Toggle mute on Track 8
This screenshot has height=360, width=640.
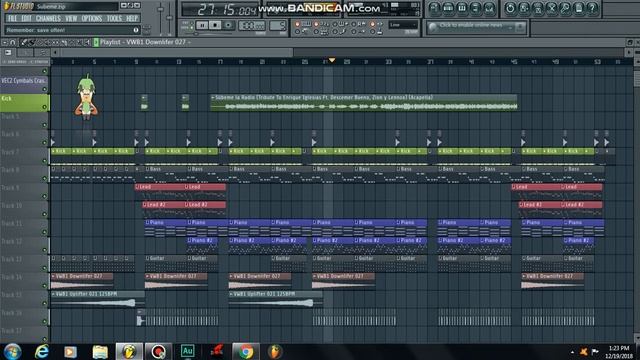click(44, 178)
